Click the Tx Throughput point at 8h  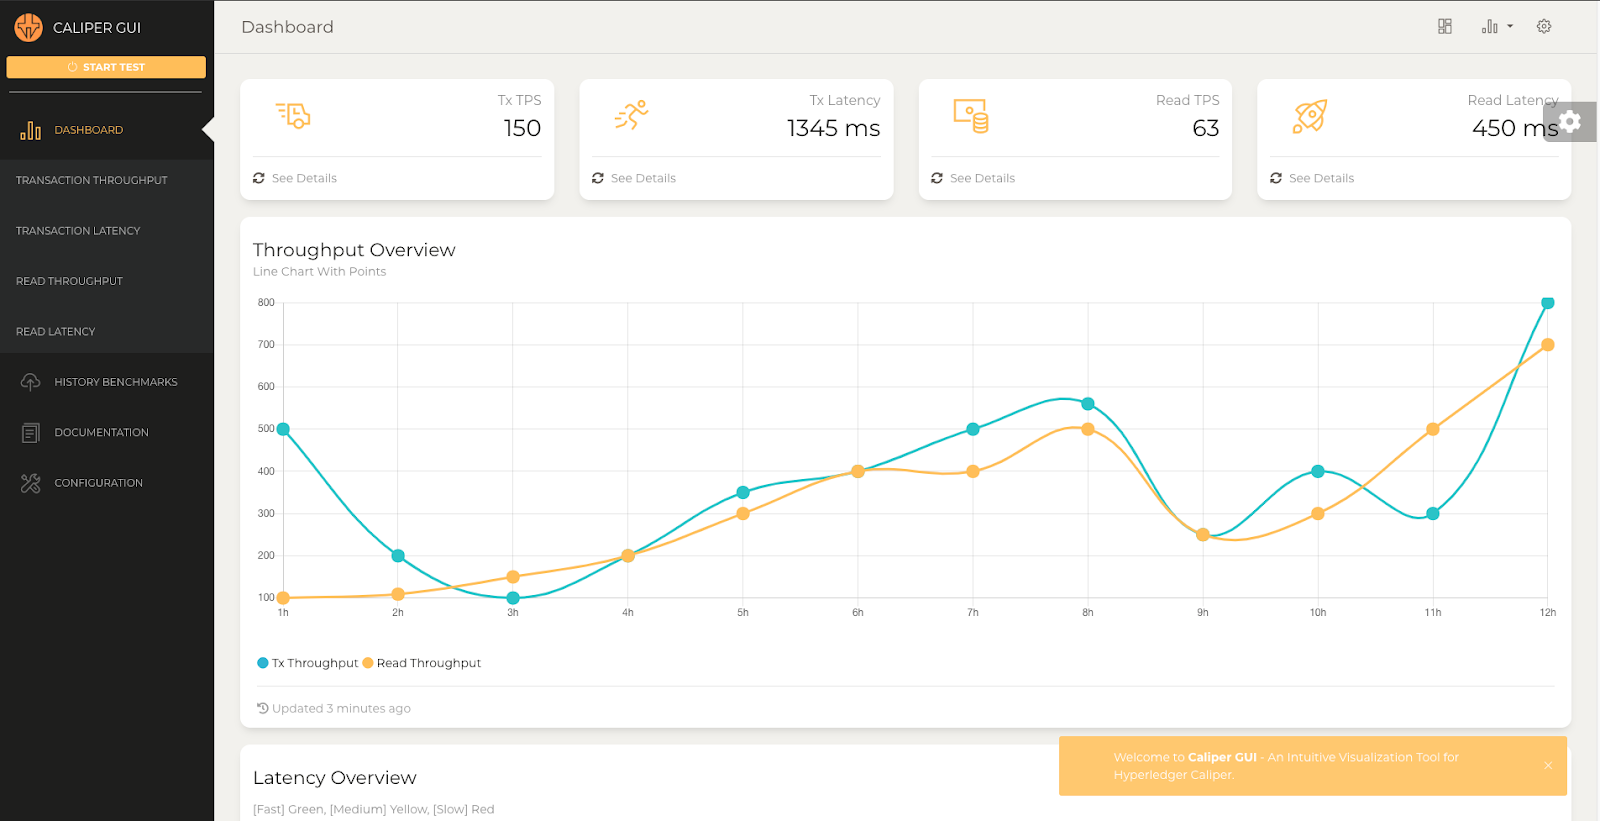(1088, 404)
